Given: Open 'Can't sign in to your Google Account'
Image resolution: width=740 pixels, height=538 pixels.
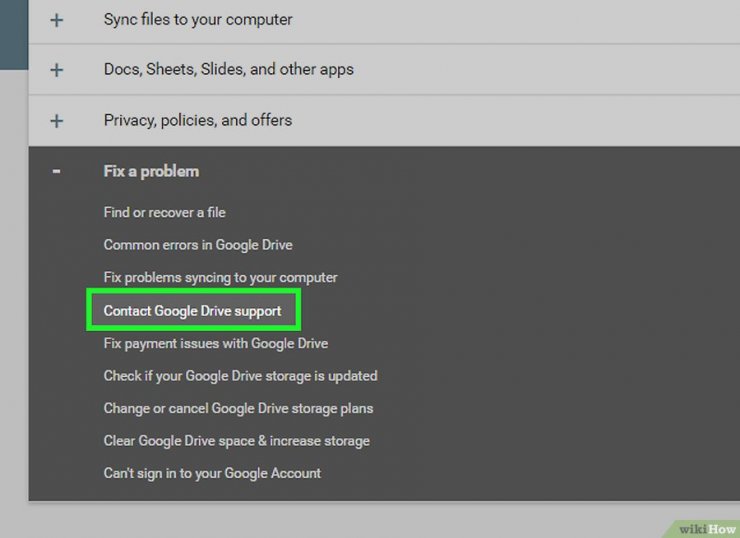Looking at the screenshot, I should click(212, 473).
